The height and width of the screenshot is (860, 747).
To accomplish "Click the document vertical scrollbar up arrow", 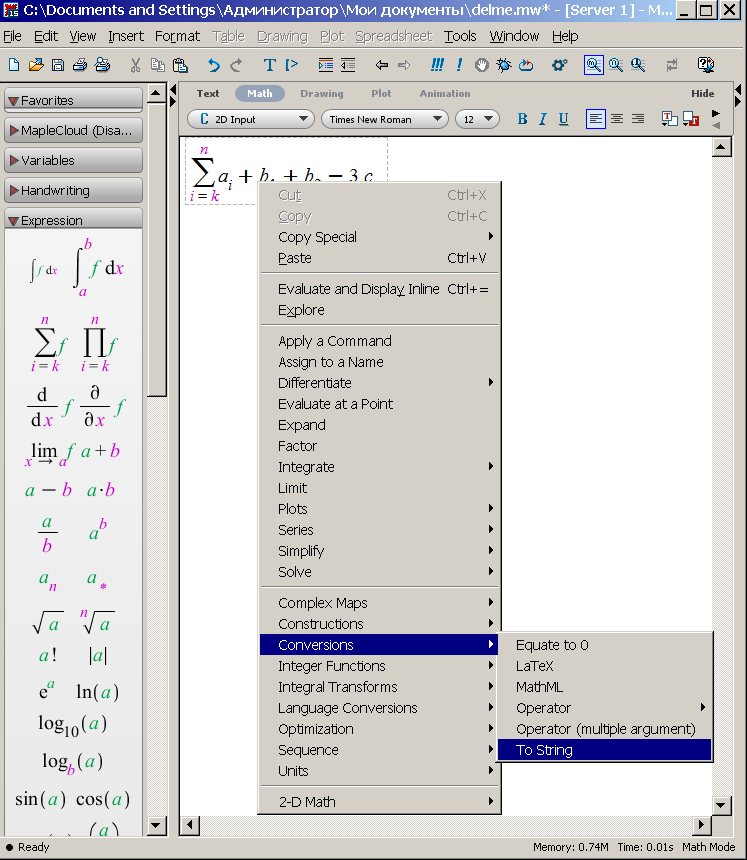I will point(722,147).
